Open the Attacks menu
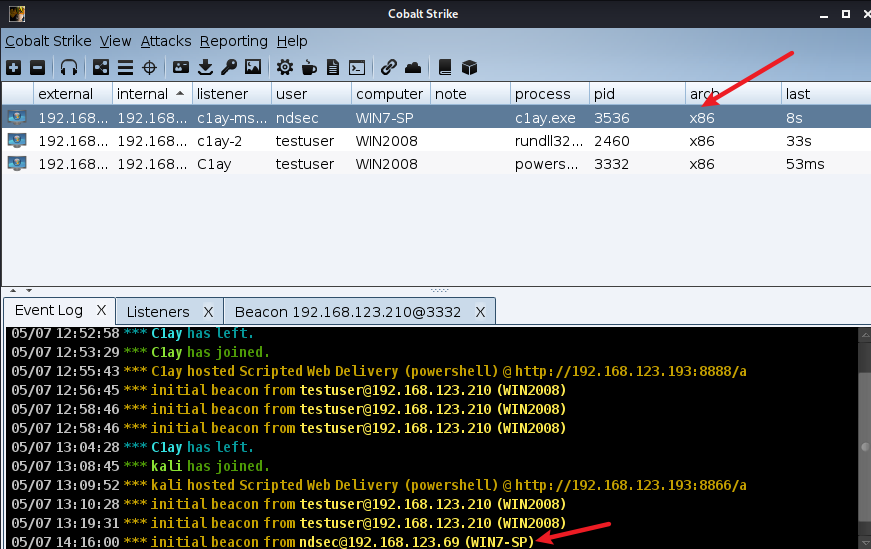The image size is (871, 549). [x=166, y=41]
